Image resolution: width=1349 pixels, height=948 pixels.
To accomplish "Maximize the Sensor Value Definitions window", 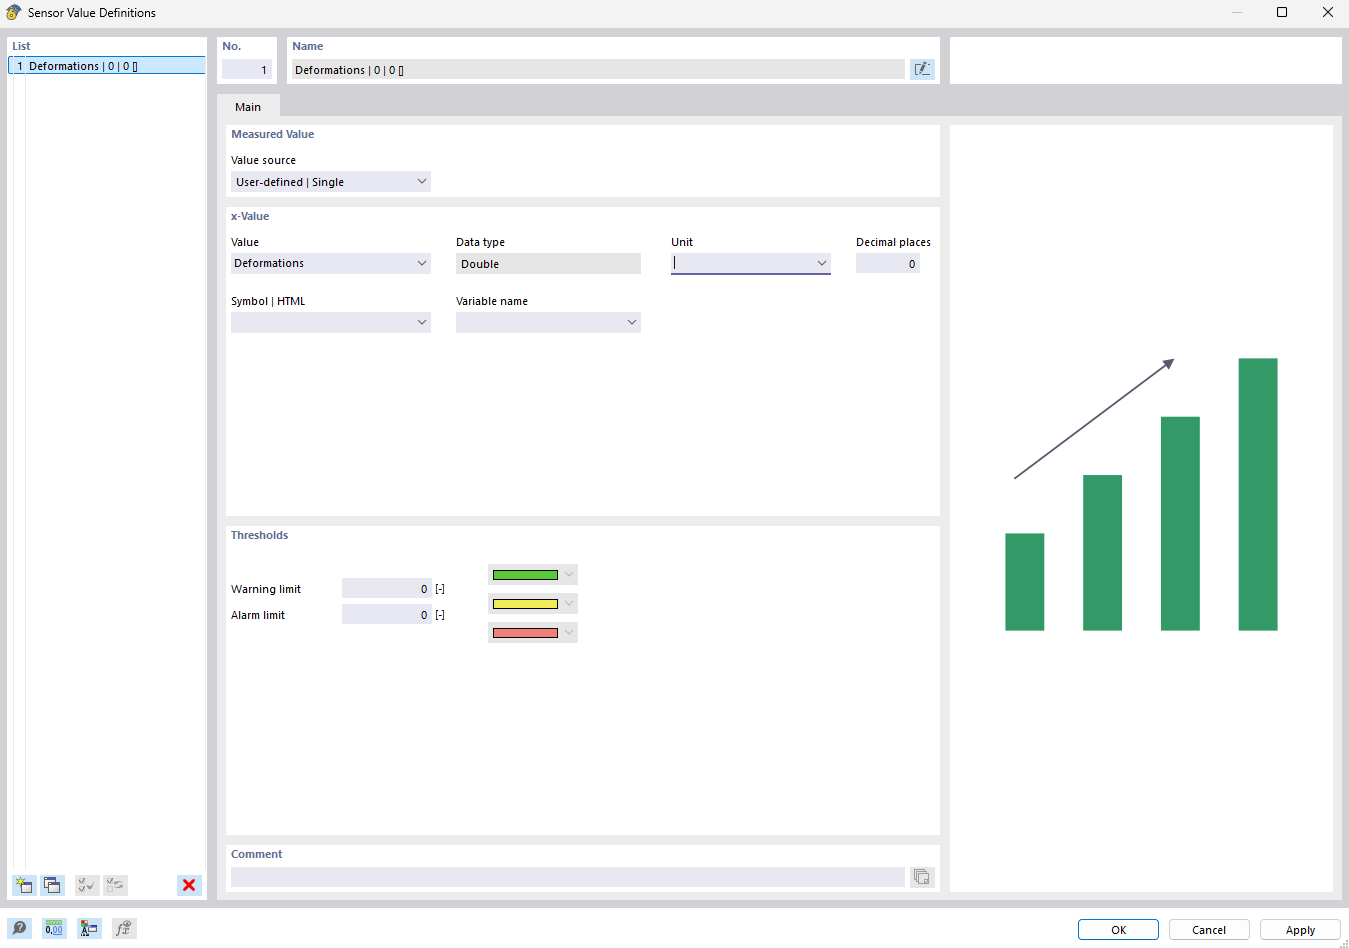I will point(1282,12).
